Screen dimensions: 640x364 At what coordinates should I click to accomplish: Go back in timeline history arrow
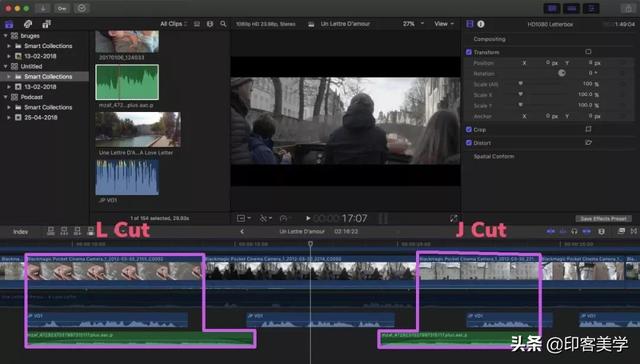[x=242, y=231]
